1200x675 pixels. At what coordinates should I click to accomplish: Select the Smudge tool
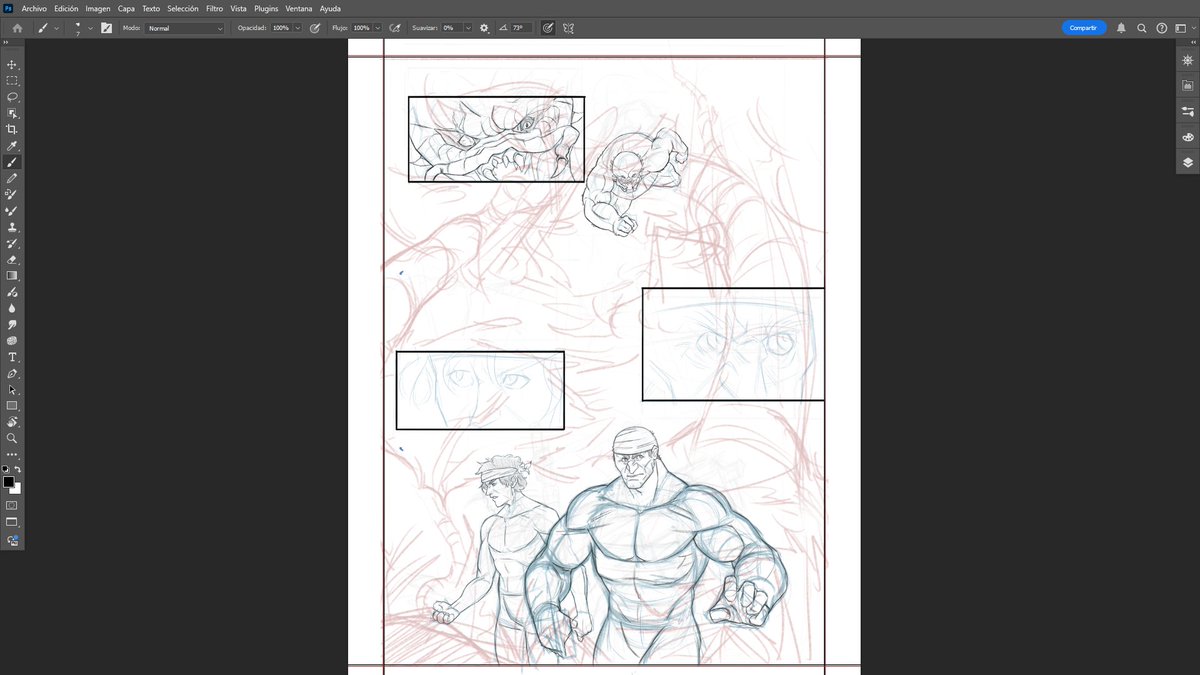tap(12, 324)
